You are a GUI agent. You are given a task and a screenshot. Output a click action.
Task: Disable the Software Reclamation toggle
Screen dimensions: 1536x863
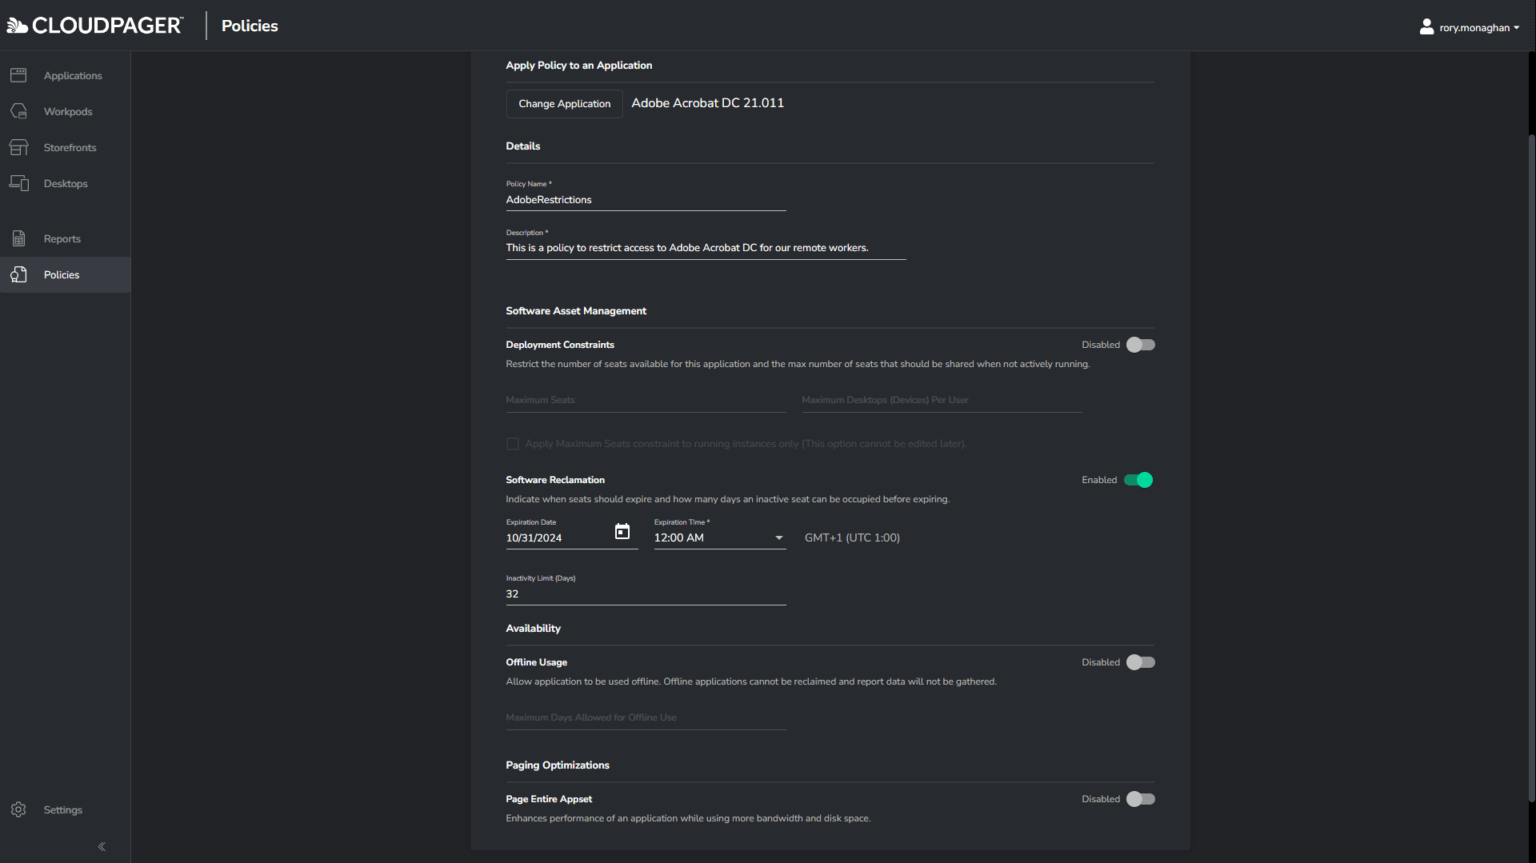coord(1139,480)
